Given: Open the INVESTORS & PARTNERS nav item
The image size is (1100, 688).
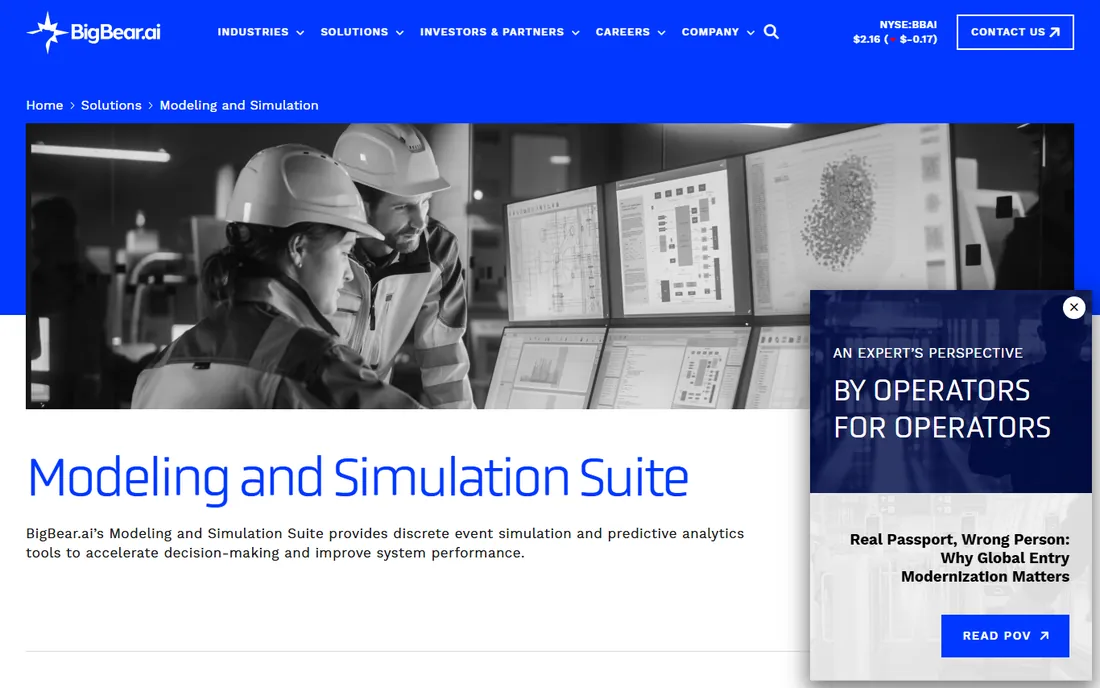Looking at the screenshot, I should click(492, 32).
